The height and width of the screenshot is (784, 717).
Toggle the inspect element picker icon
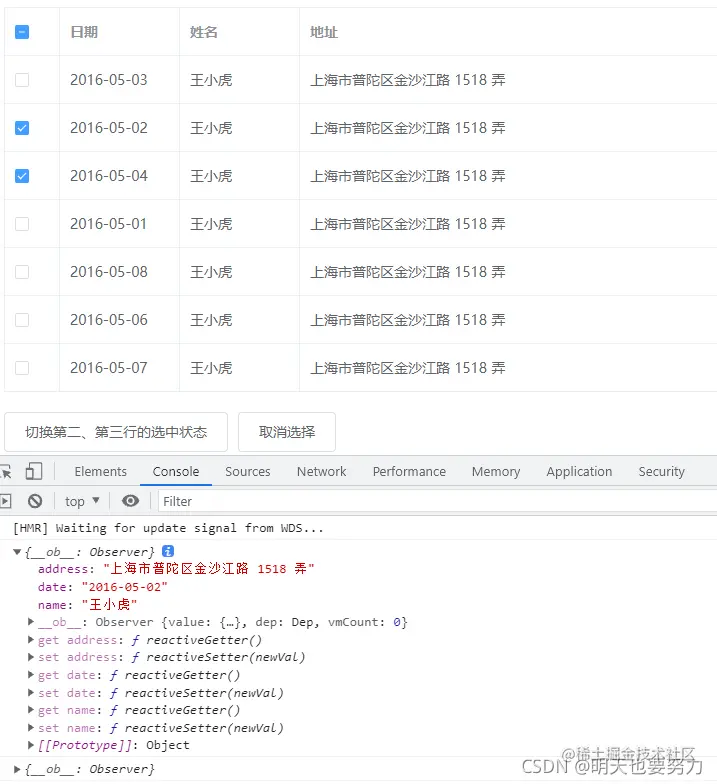point(6,472)
